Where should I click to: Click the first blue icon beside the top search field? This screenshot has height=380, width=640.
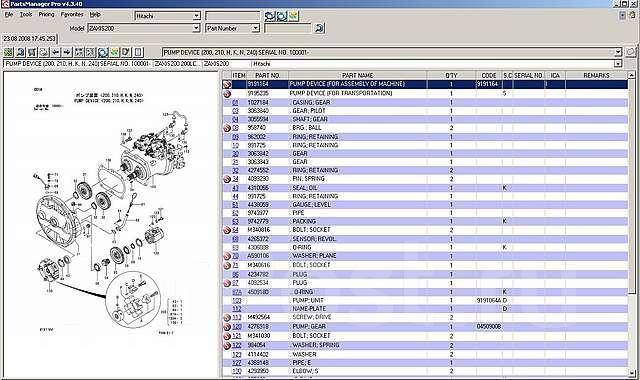tap(270, 16)
